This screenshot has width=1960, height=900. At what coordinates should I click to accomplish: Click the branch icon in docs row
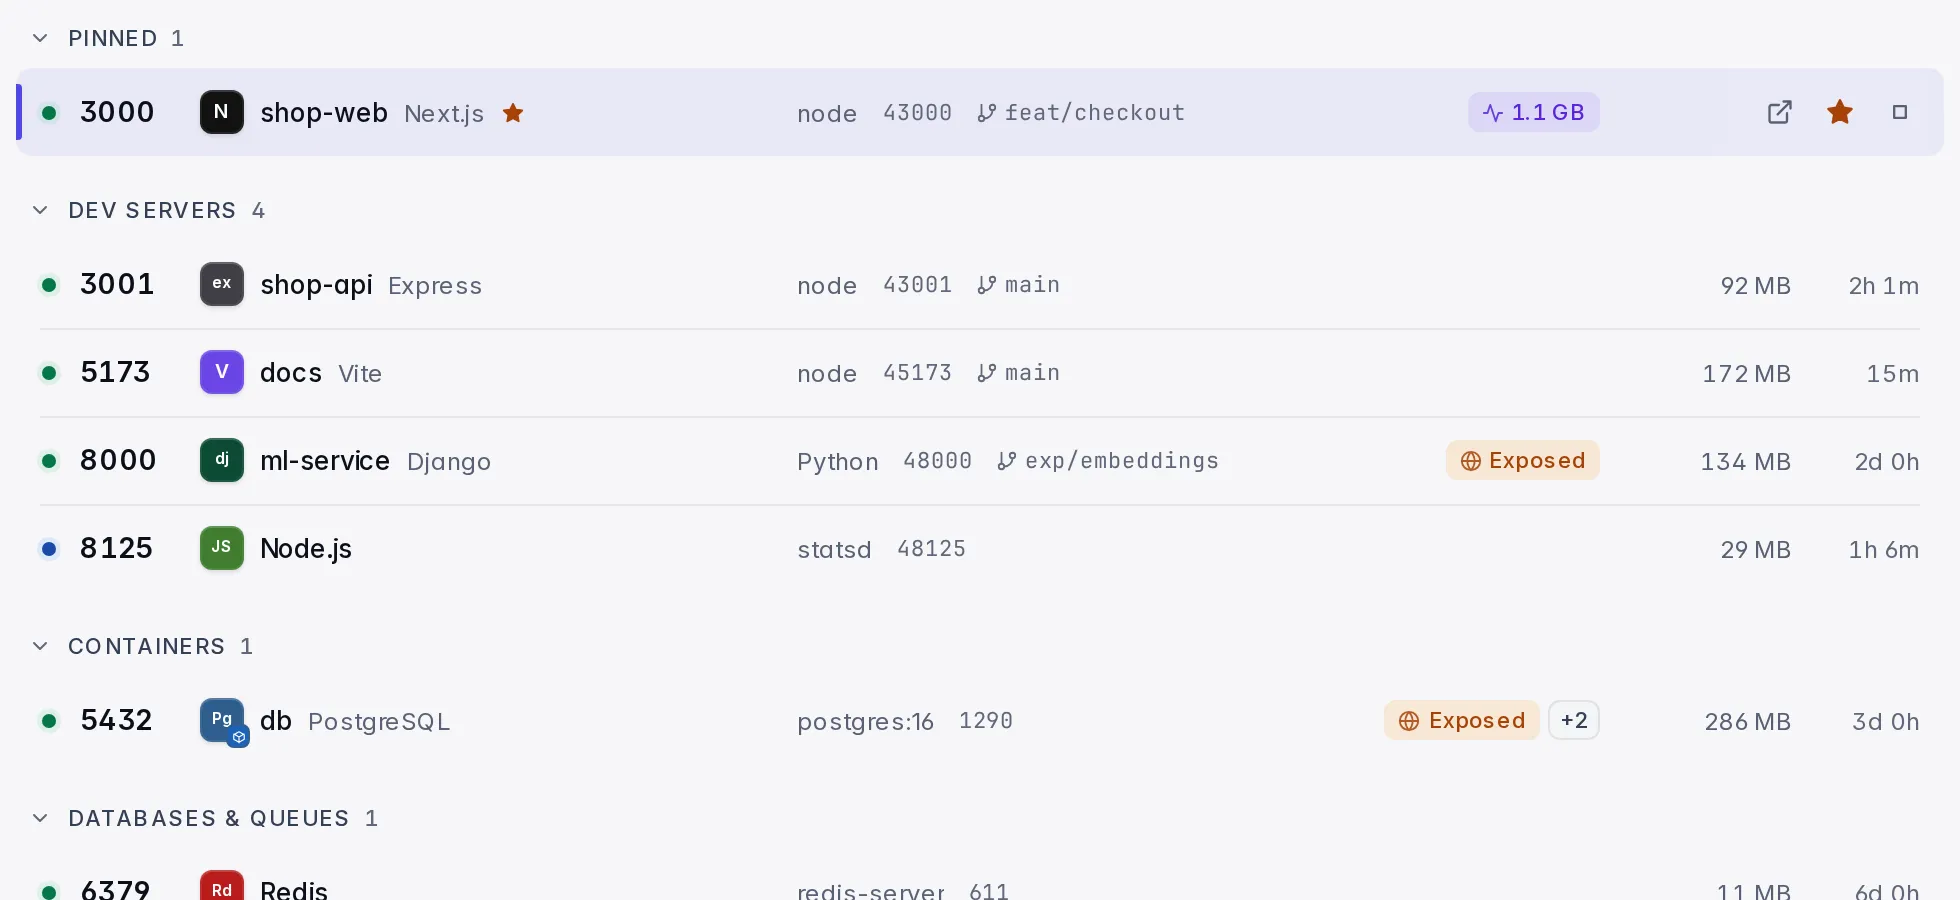tap(987, 373)
